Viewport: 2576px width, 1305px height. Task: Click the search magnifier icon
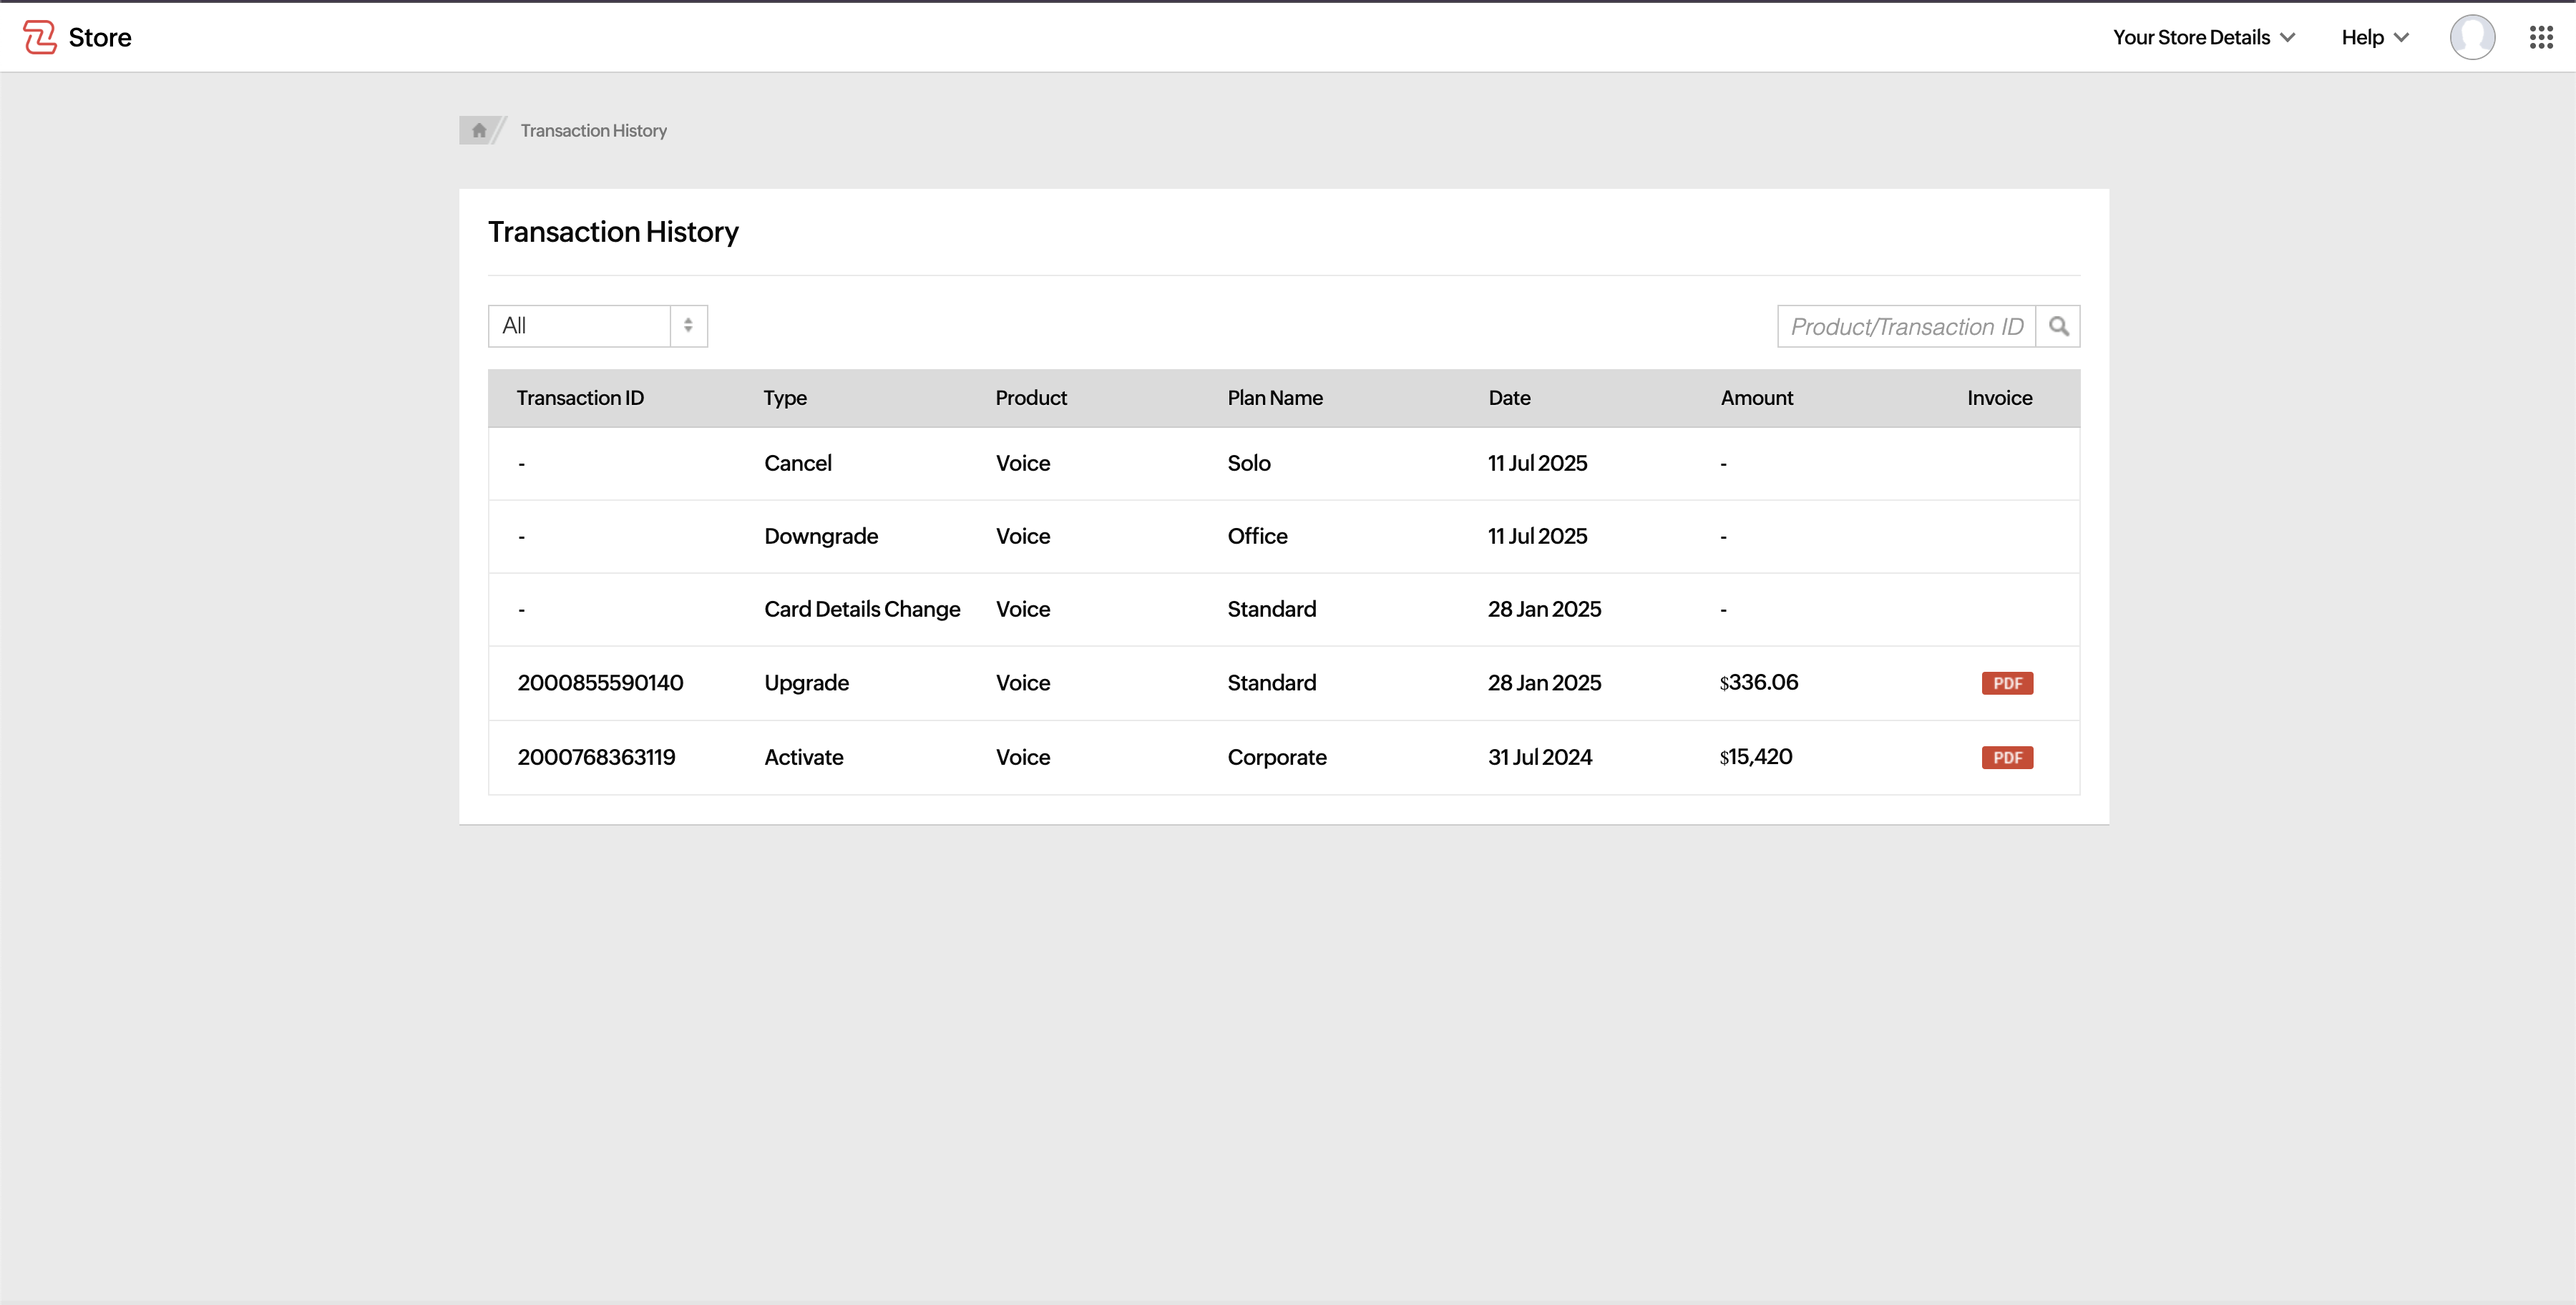(x=2058, y=326)
